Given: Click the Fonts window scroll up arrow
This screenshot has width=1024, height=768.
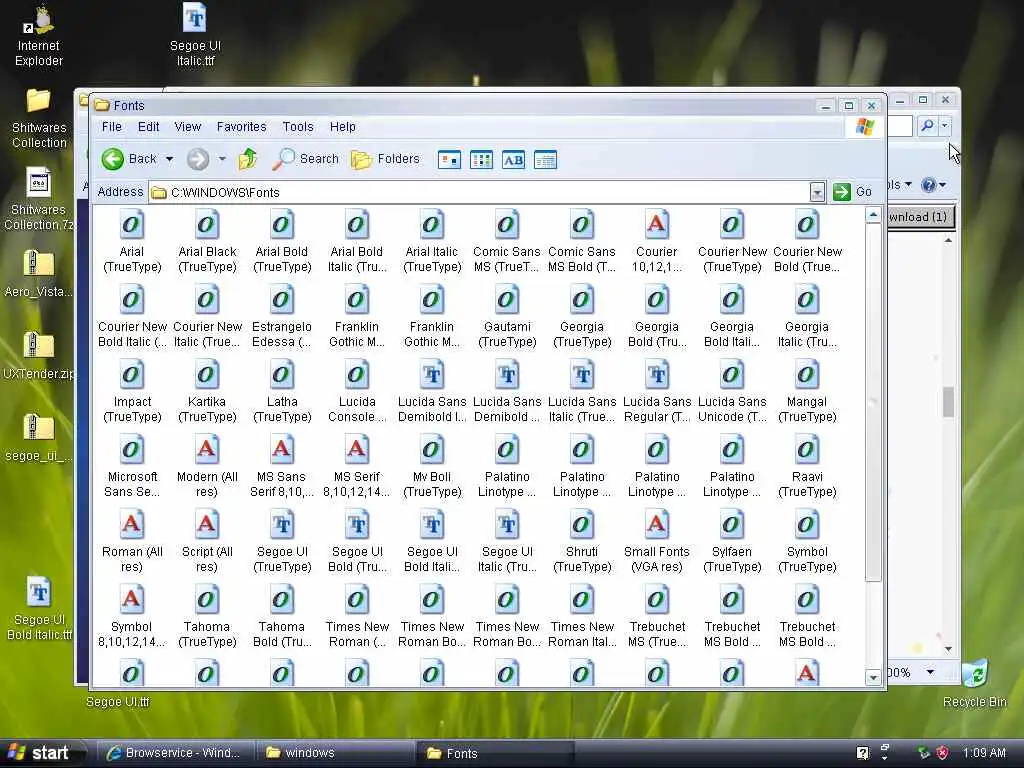Looking at the screenshot, I should point(873,216).
